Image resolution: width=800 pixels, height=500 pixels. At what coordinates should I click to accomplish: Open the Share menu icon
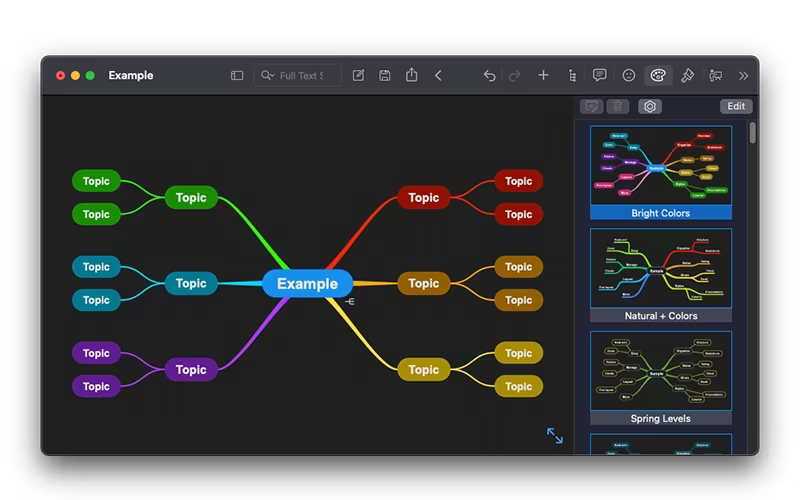412,75
